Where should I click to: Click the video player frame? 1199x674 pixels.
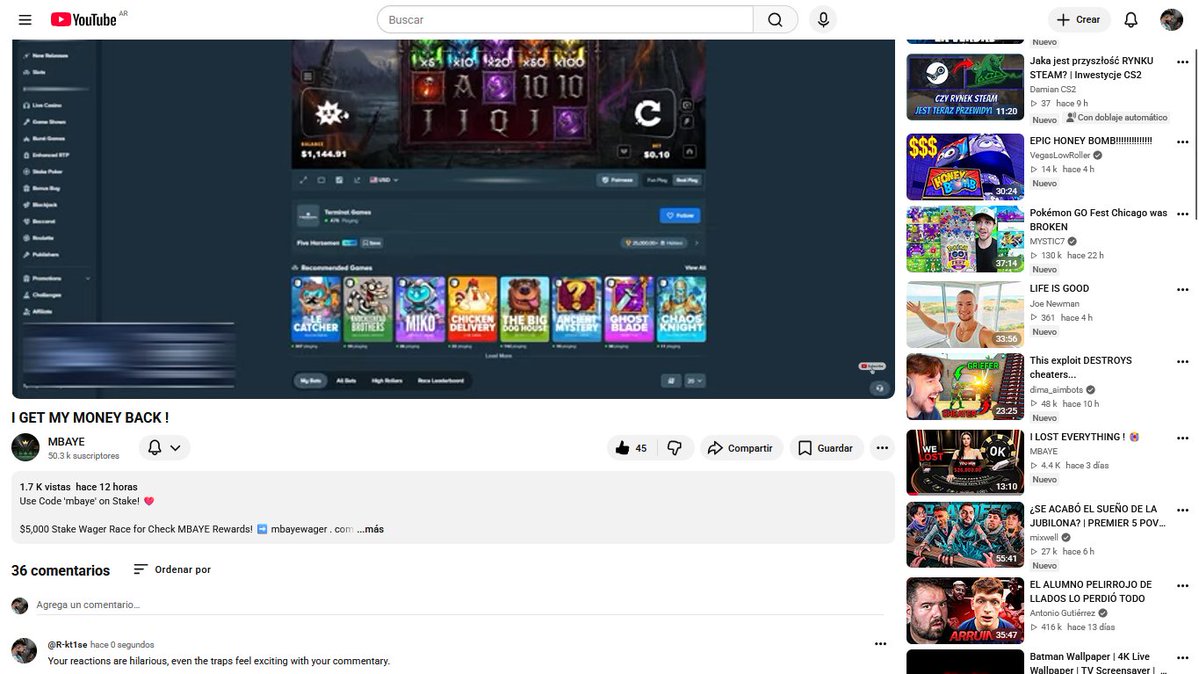[453, 219]
